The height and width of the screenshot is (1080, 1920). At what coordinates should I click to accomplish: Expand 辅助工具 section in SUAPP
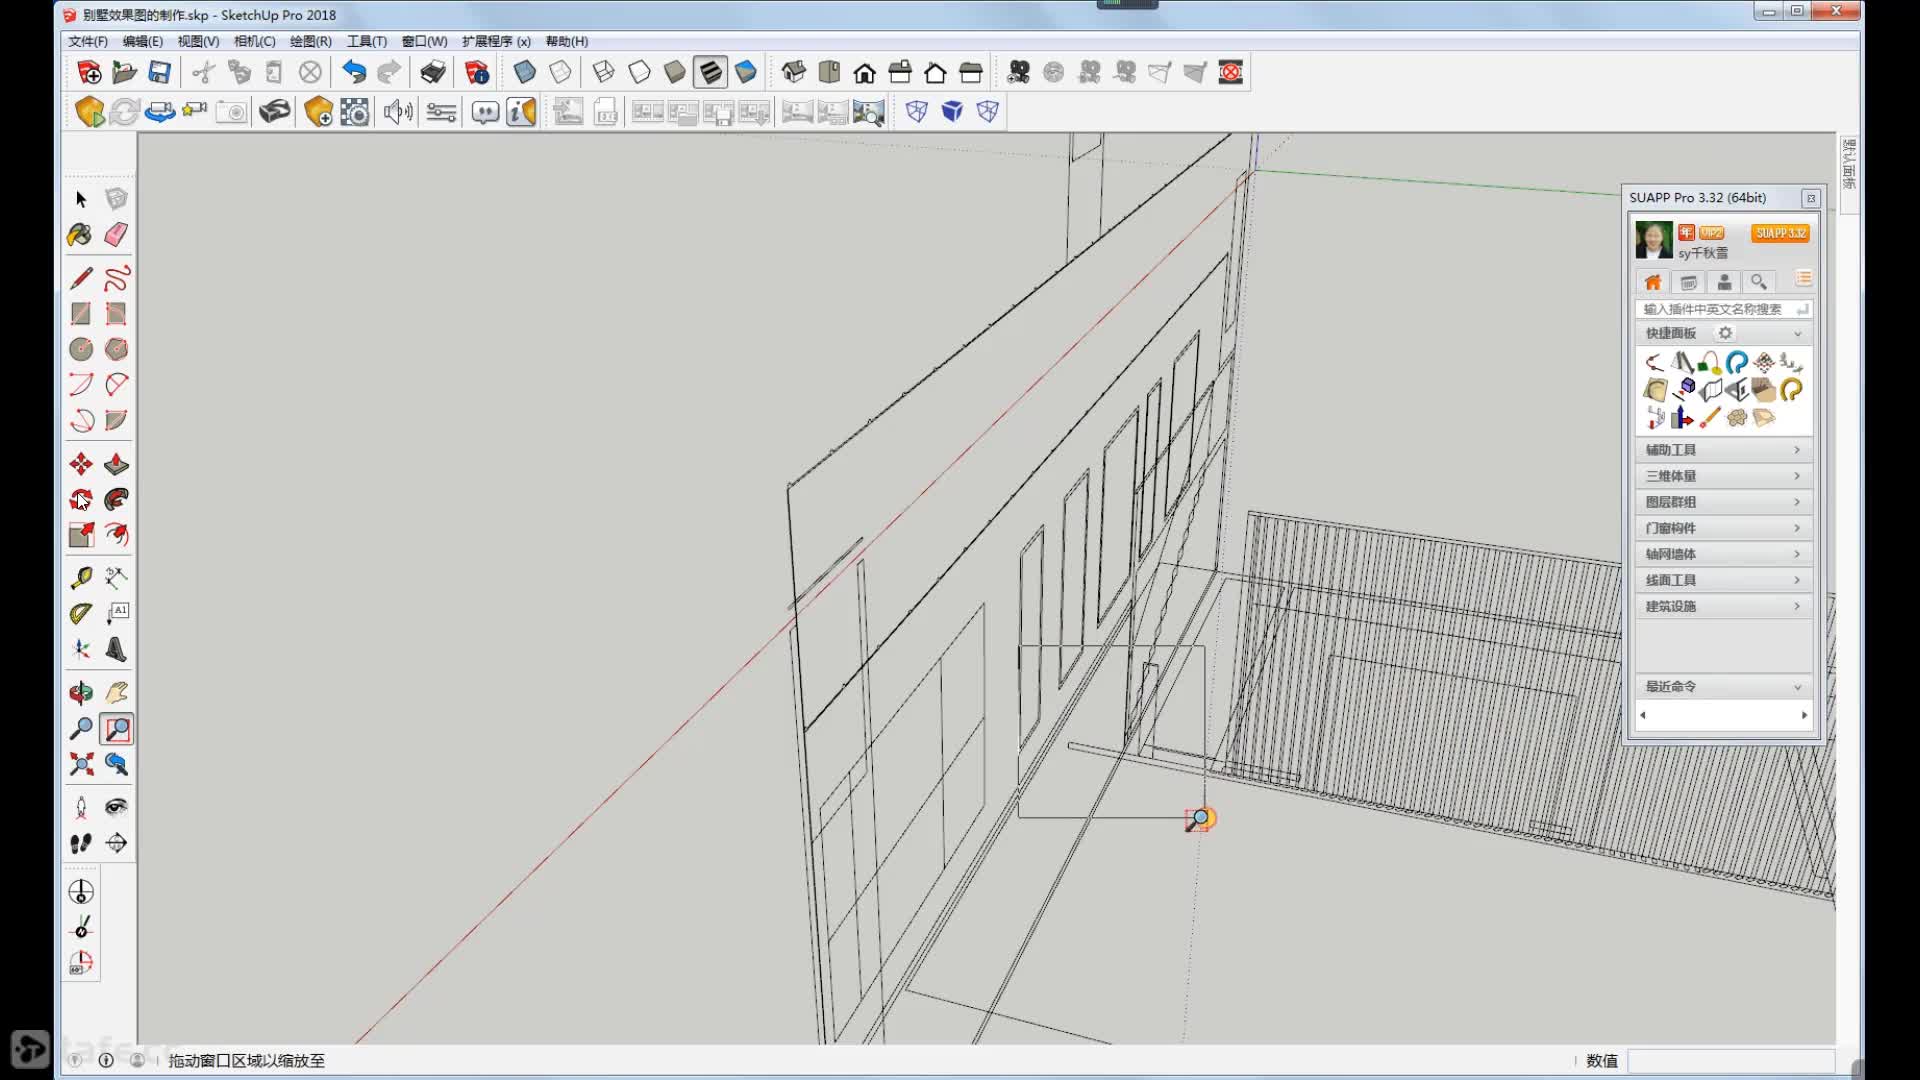1723,450
